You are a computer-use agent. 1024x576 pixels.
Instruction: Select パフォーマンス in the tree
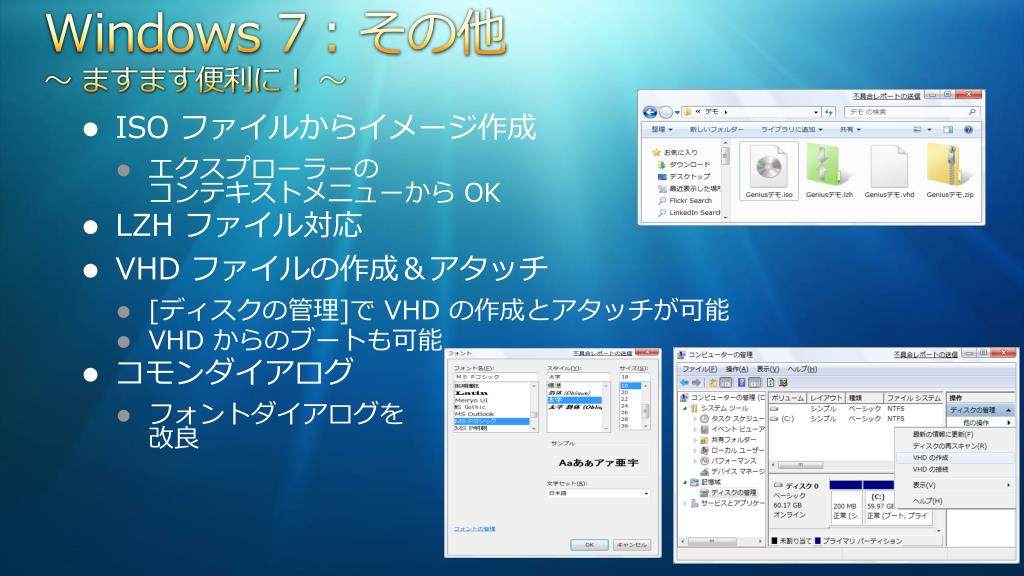728,460
